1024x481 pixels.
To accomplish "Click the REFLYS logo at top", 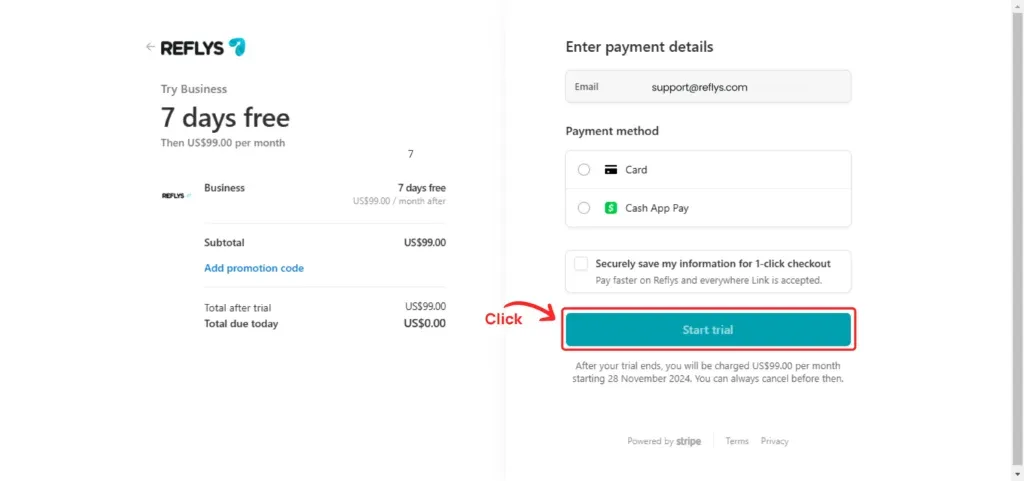I will (x=203, y=48).
